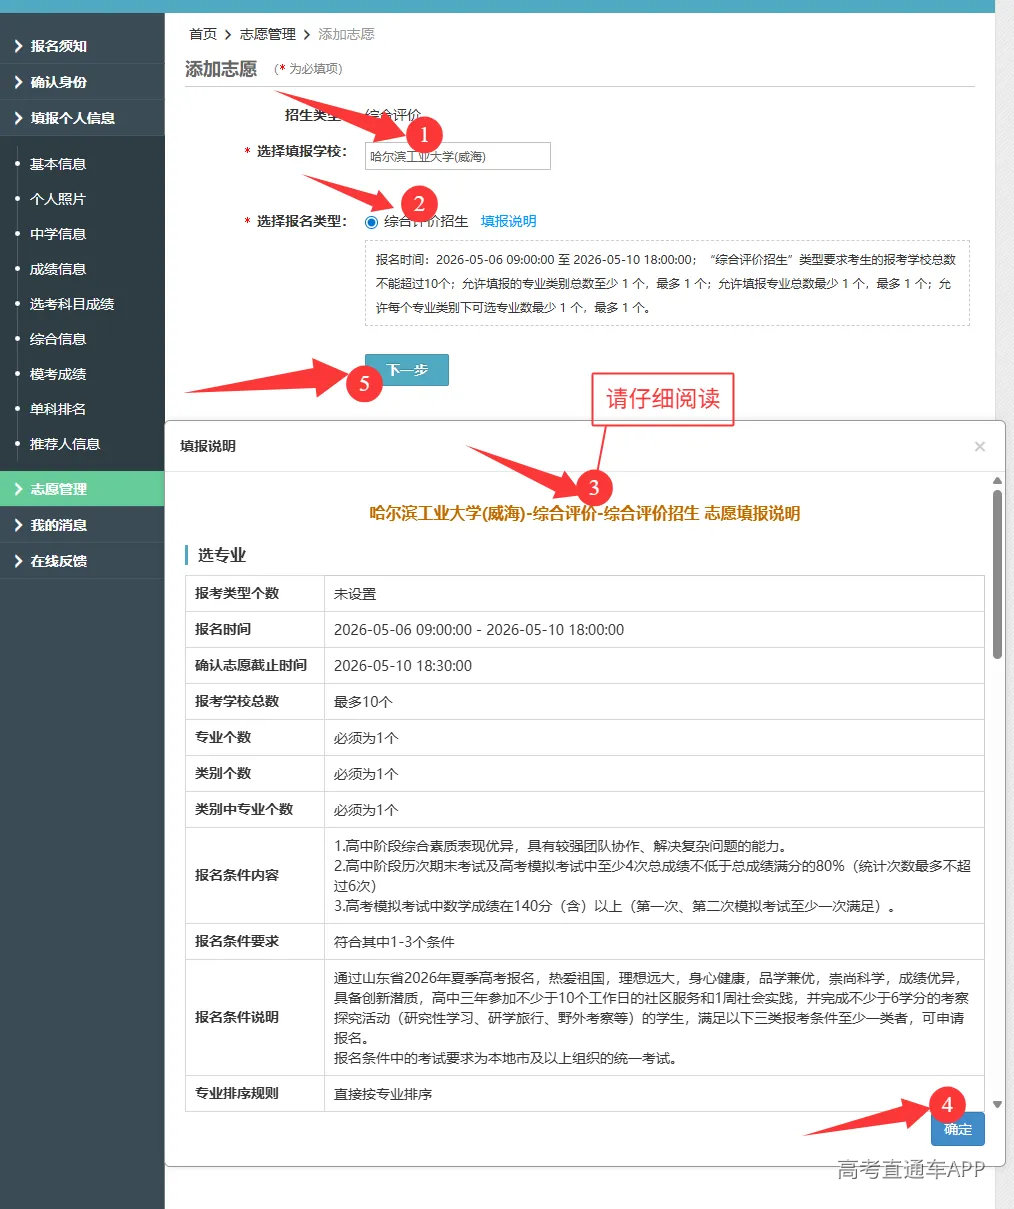Open 基本信息 in the sidebar

coord(58,164)
